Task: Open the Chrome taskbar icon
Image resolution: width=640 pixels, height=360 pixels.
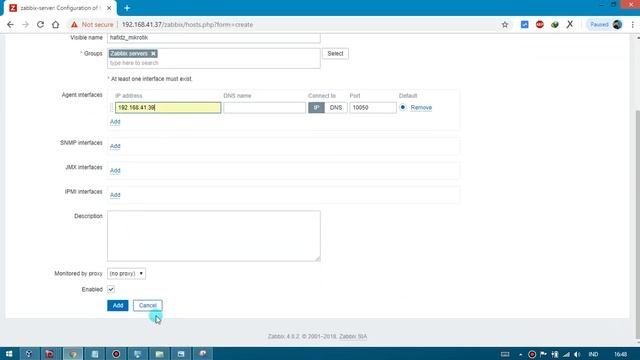Action: pos(73,354)
